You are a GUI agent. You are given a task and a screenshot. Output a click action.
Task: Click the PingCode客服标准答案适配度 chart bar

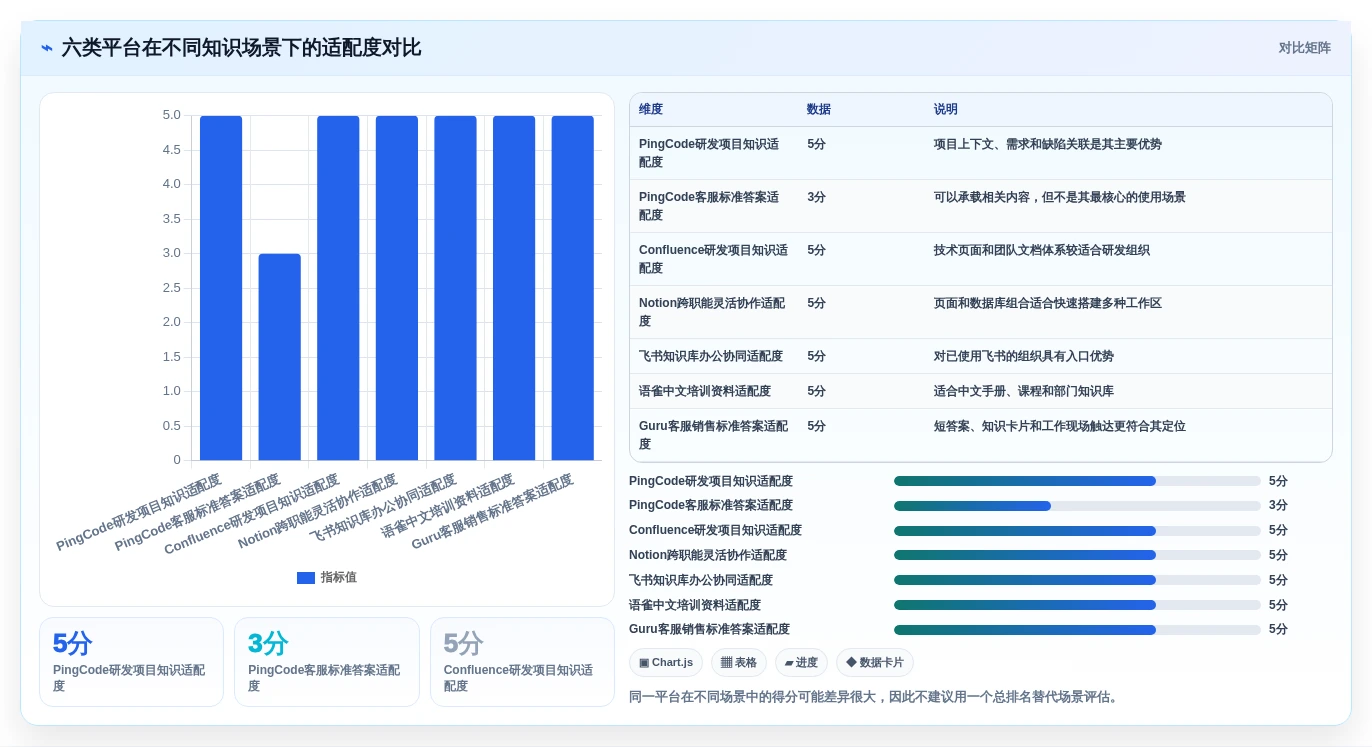(x=279, y=357)
